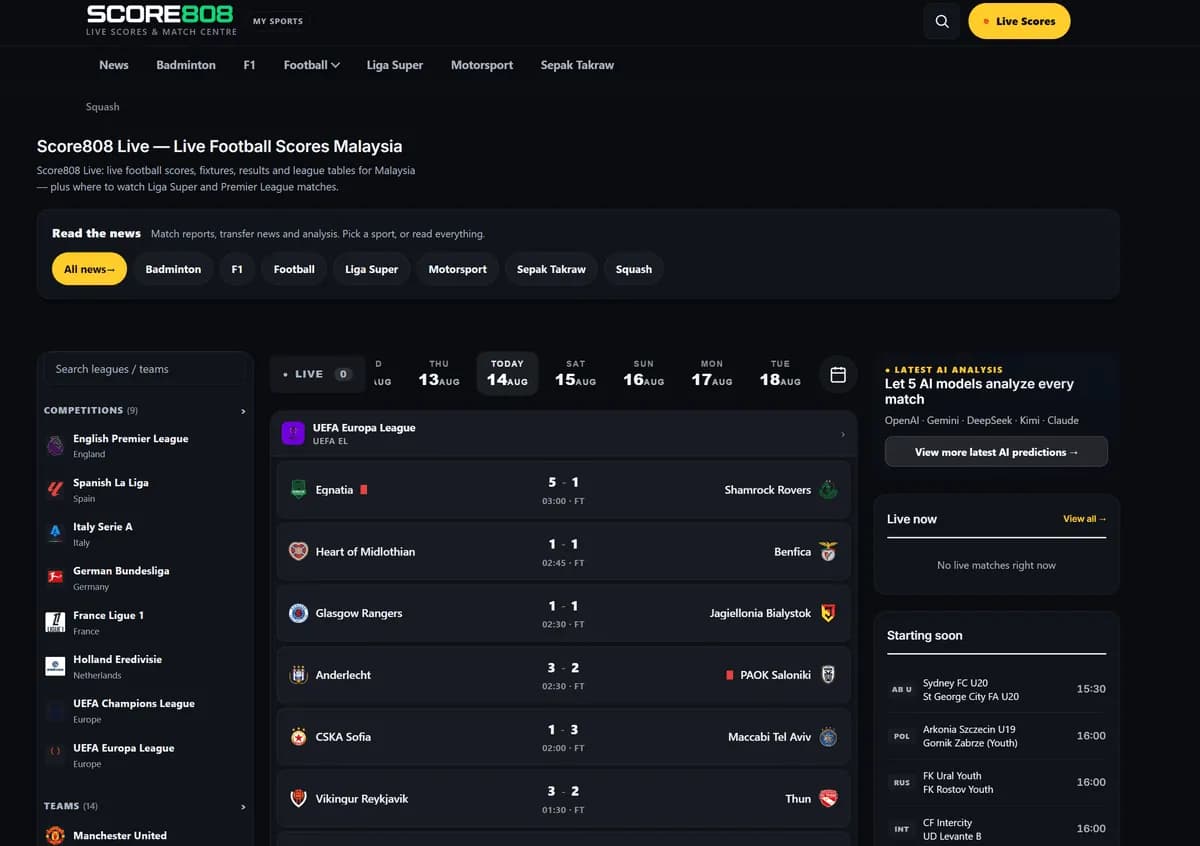Expand the Competitions section arrow
1200x846 pixels.
click(243, 411)
